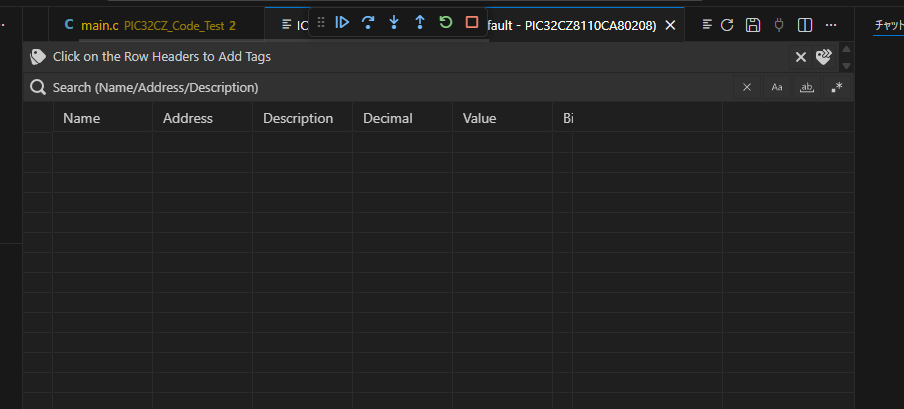Click the refresh icon in editor toolbar
904x409 pixels.
click(x=727, y=24)
